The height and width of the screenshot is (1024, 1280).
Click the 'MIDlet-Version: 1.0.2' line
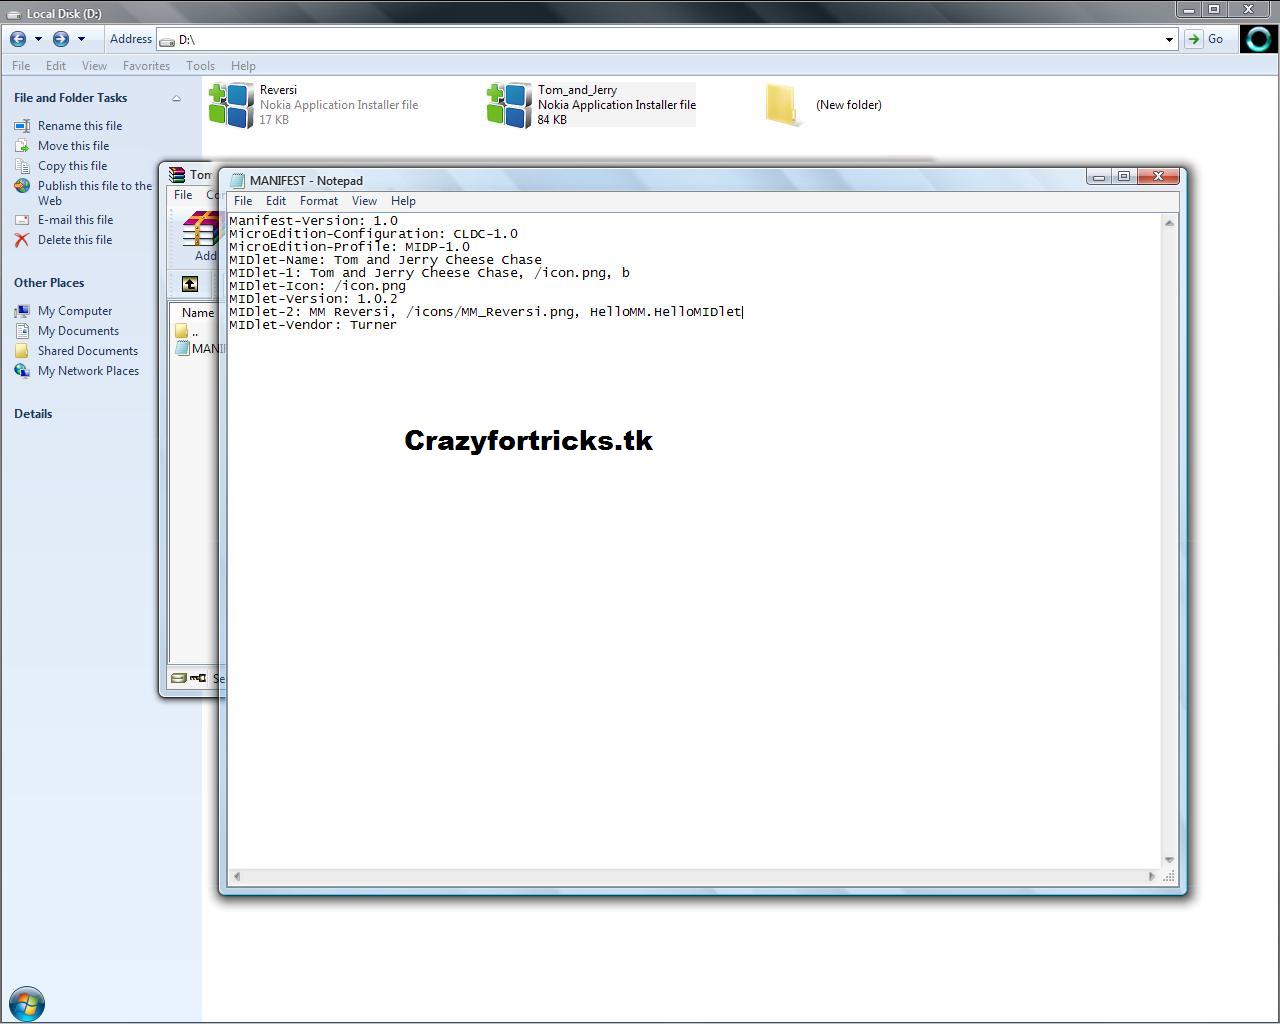coord(313,299)
